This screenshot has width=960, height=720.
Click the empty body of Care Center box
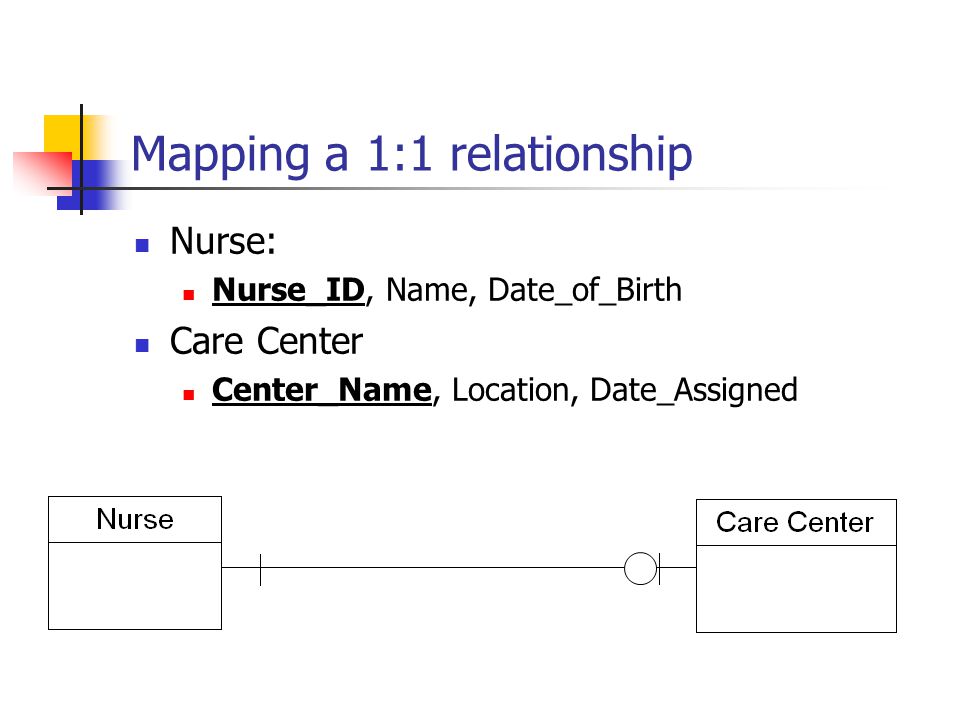coord(796,589)
